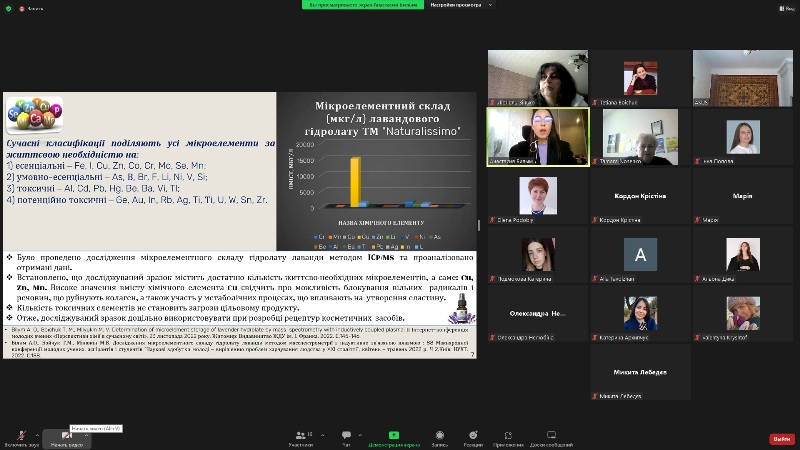
Task: Click the green Share Screen button
Action: click(x=394, y=438)
